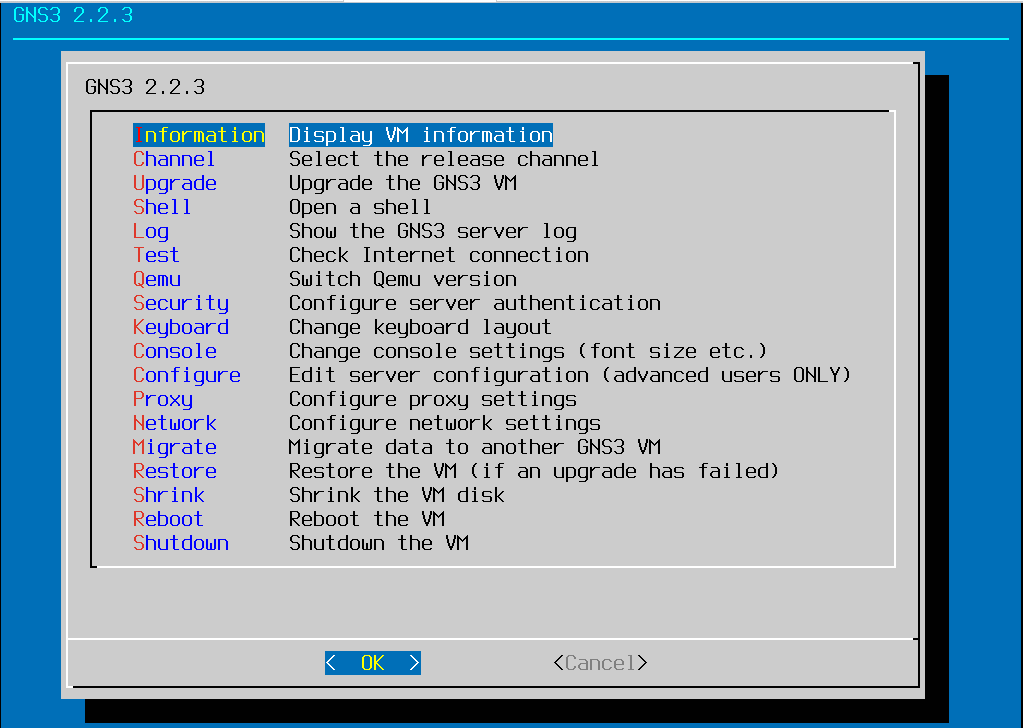Click 'Restore the VM (if an upgrade has failed)' text
Image resolution: width=1023 pixels, height=728 pixels.
pyautogui.click(x=534, y=472)
